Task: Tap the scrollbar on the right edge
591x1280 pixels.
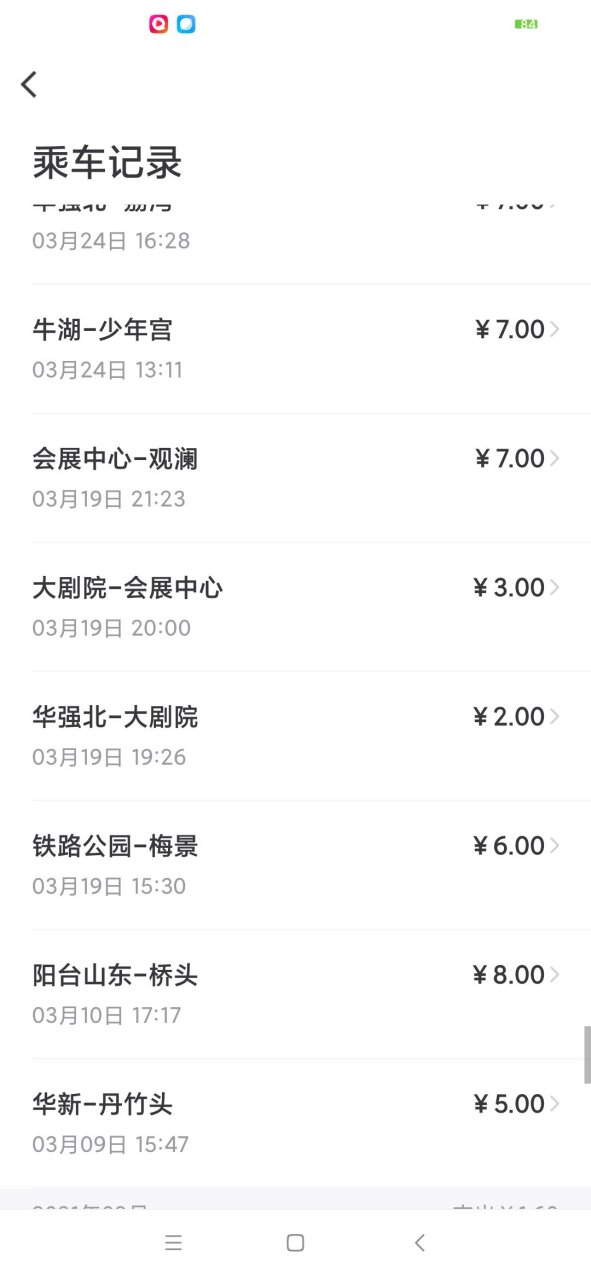Action: pyautogui.click(x=587, y=1050)
